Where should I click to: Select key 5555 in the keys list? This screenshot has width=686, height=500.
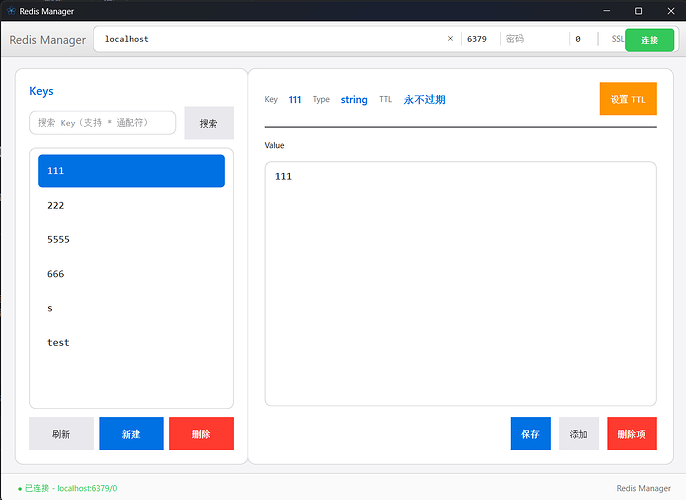pos(131,239)
